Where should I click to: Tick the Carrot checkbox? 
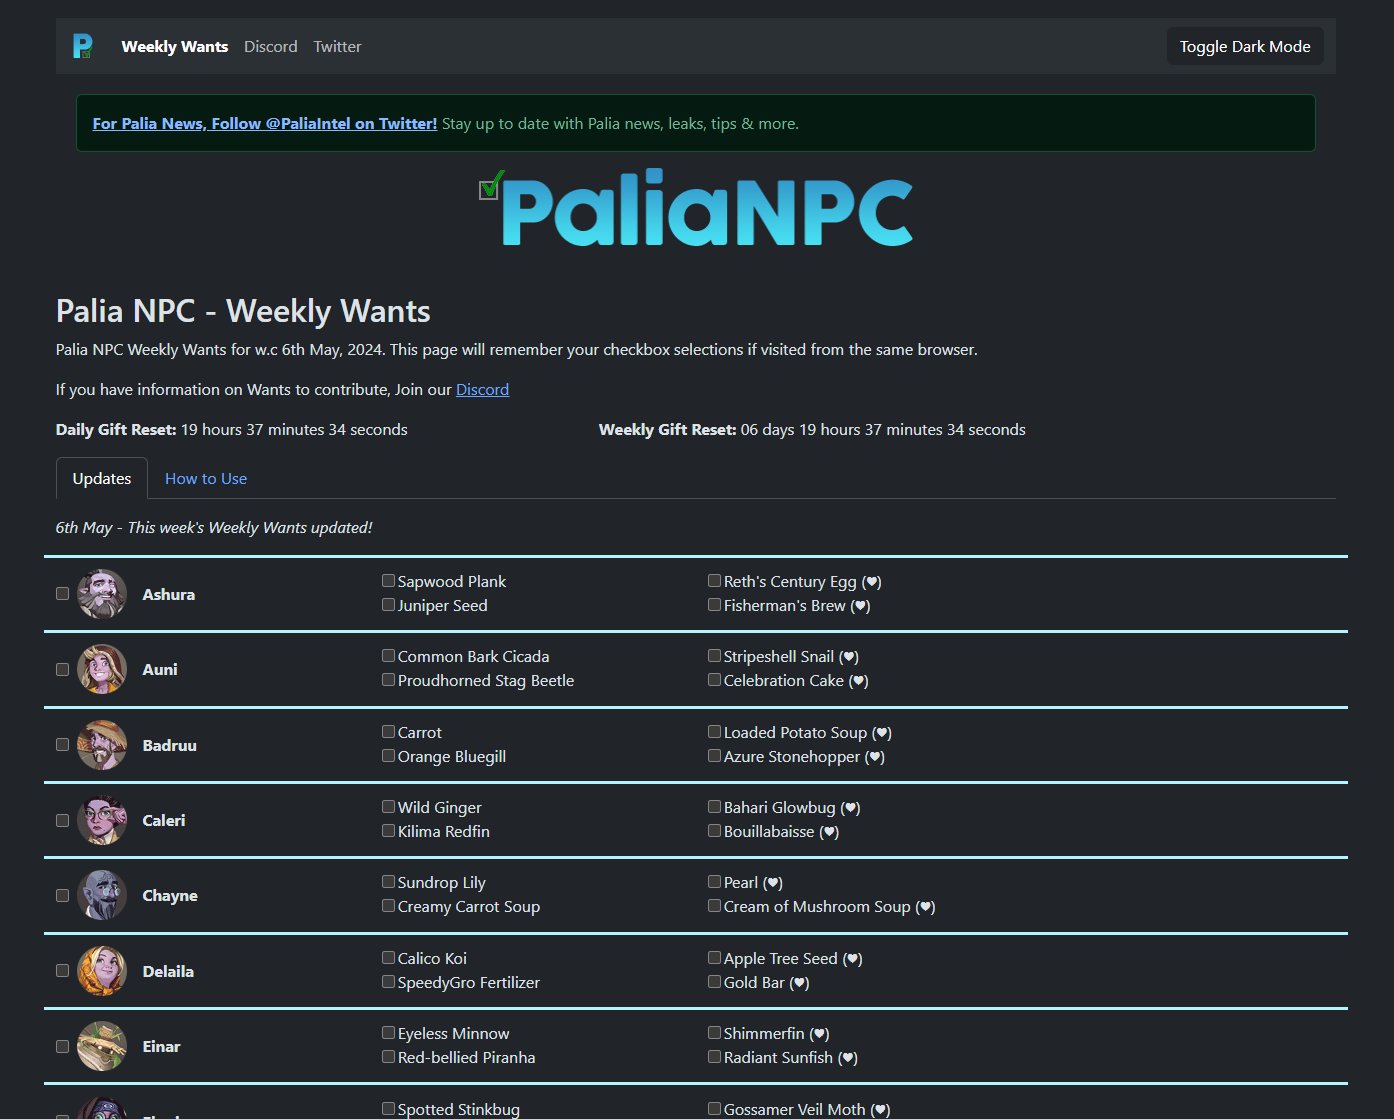(x=388, y=731)
